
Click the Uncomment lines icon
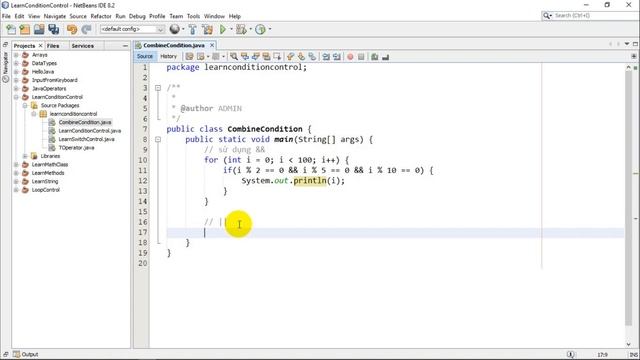coord(385,57)
